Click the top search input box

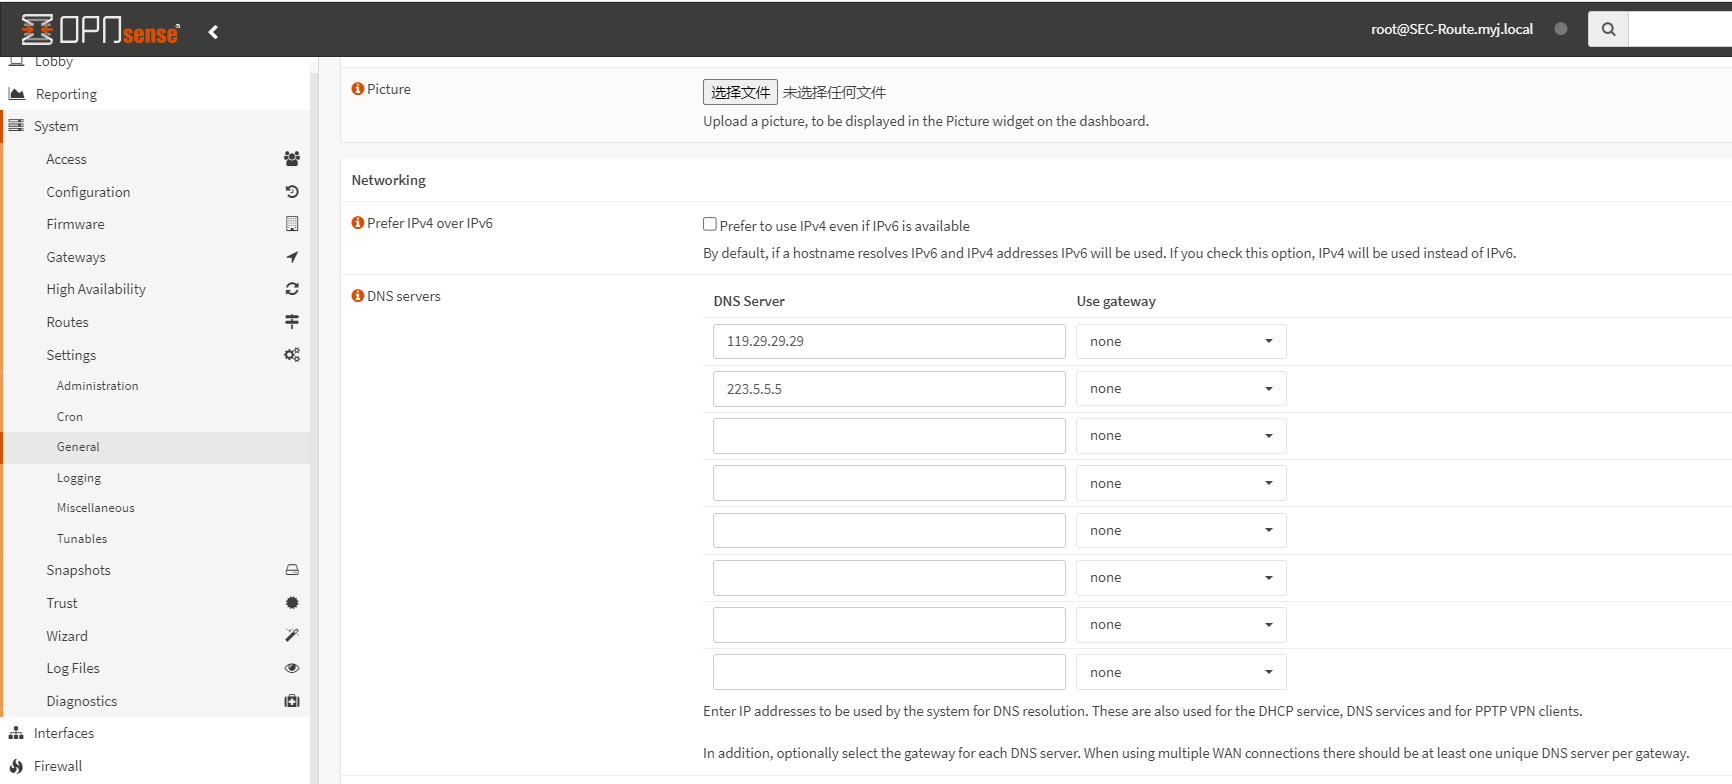click(x=1680, y=29)
